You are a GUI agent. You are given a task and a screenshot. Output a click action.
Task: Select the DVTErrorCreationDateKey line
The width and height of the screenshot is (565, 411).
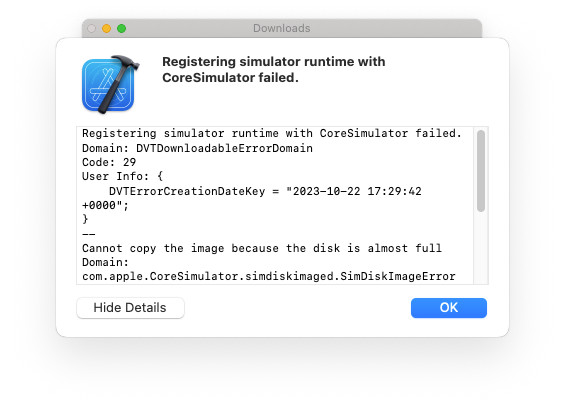point(265,191)
